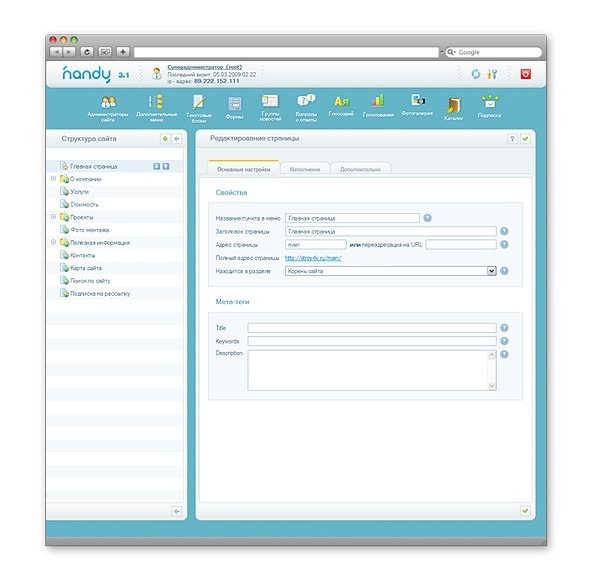
Task: Open the Фотогалерея module
Action: 417,105
